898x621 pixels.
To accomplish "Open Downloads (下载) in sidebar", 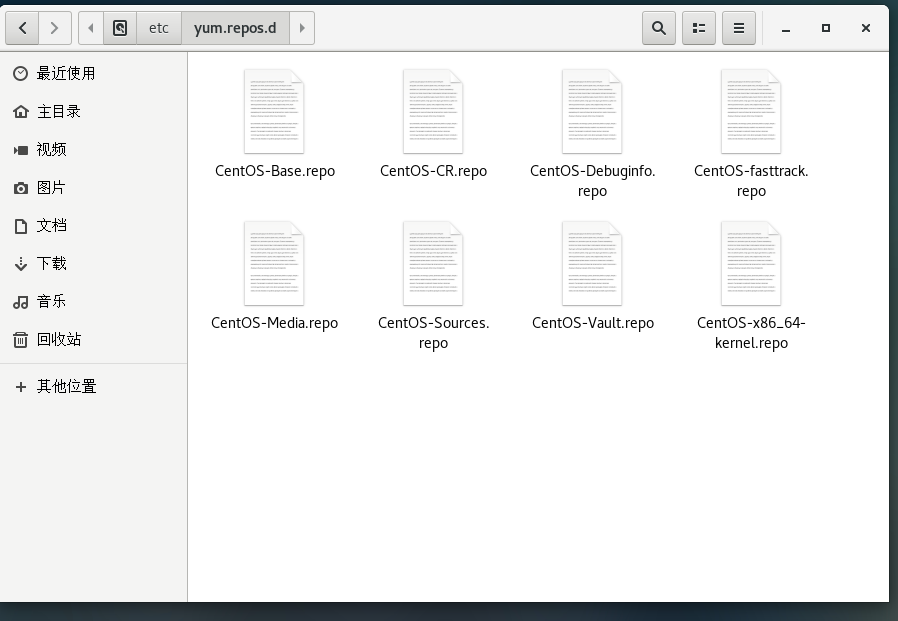I will 94,263.
